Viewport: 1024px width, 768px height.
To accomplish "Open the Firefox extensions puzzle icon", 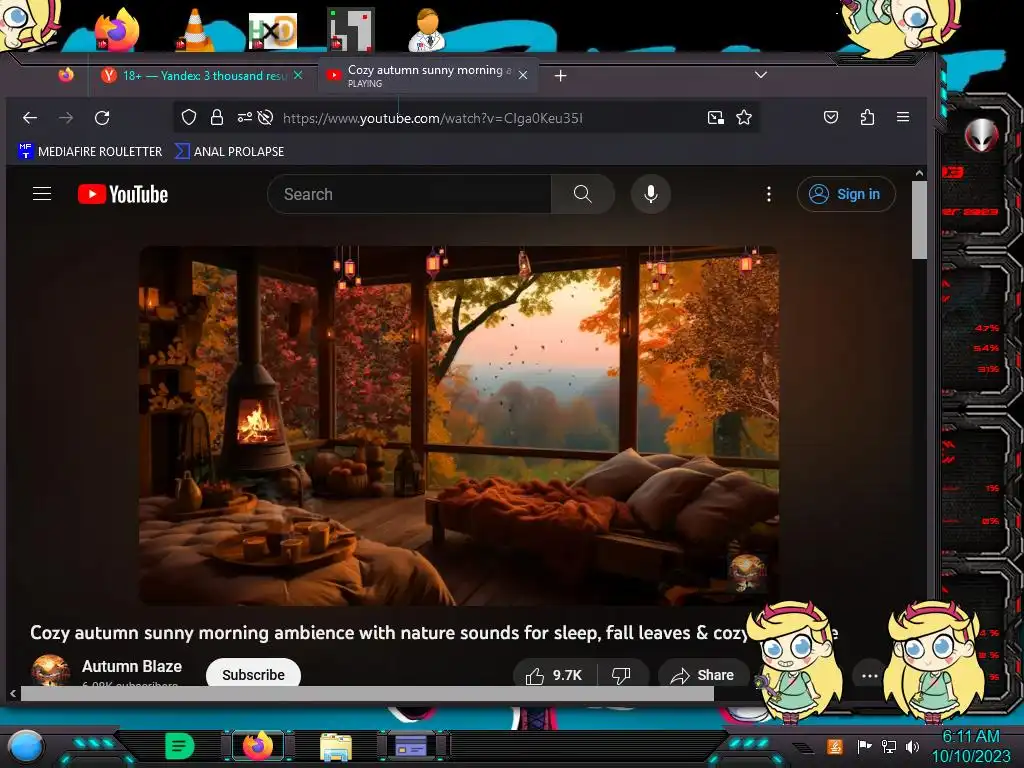I will (x=867, y=118).
